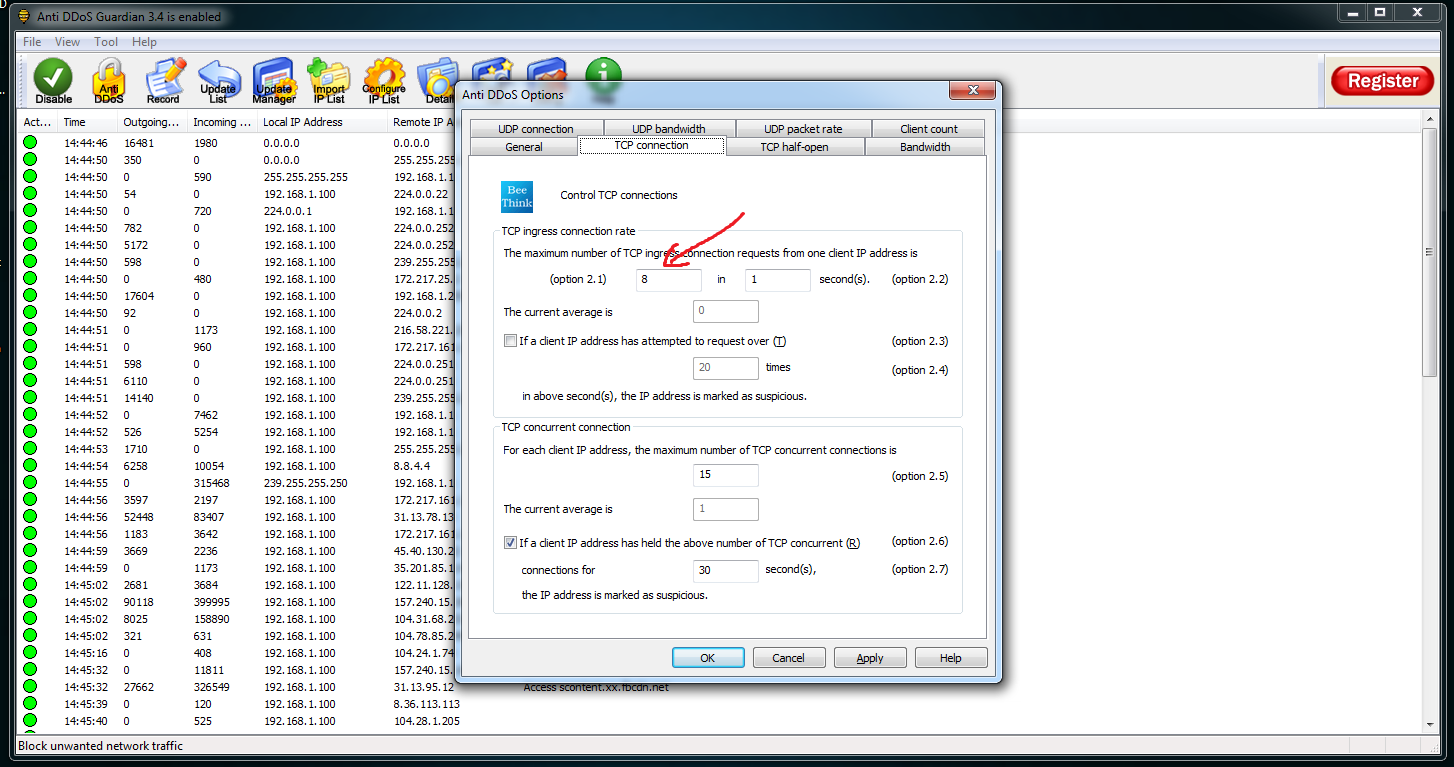Click outgoing value 52448
The image size is (1454, 767).
click(140, 517)
